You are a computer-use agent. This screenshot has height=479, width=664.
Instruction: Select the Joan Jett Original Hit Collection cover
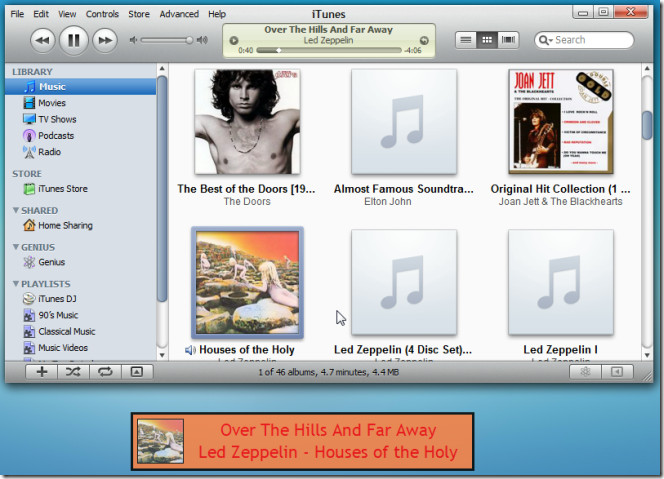click(x=561, y=122)
